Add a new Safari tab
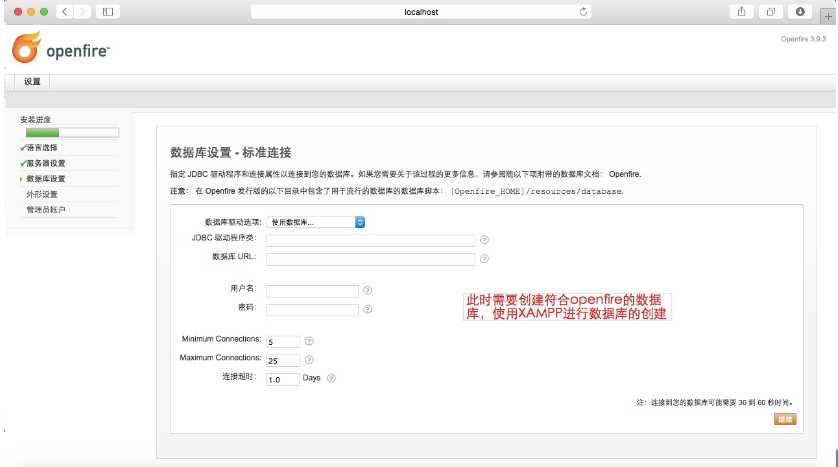 click(828, 17)
